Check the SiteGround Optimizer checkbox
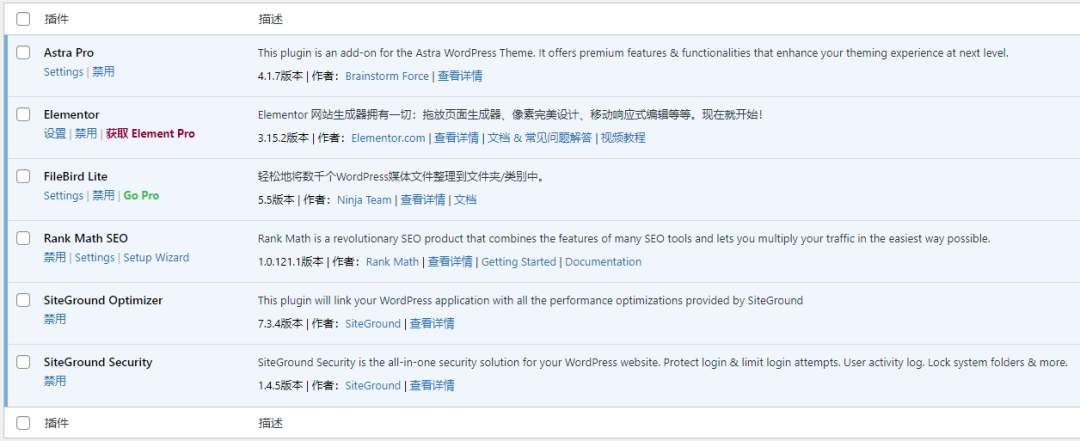Image resolution: width=1080 pixels, height=441 pixels. [23, 301]
